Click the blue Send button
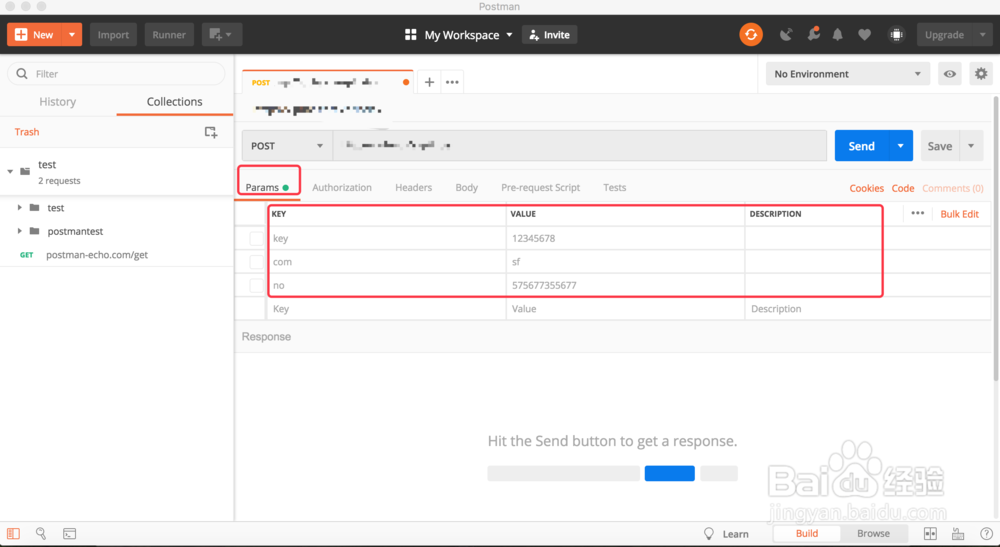The height and width of the screenshot is (547, 1000). coord(862,146)
